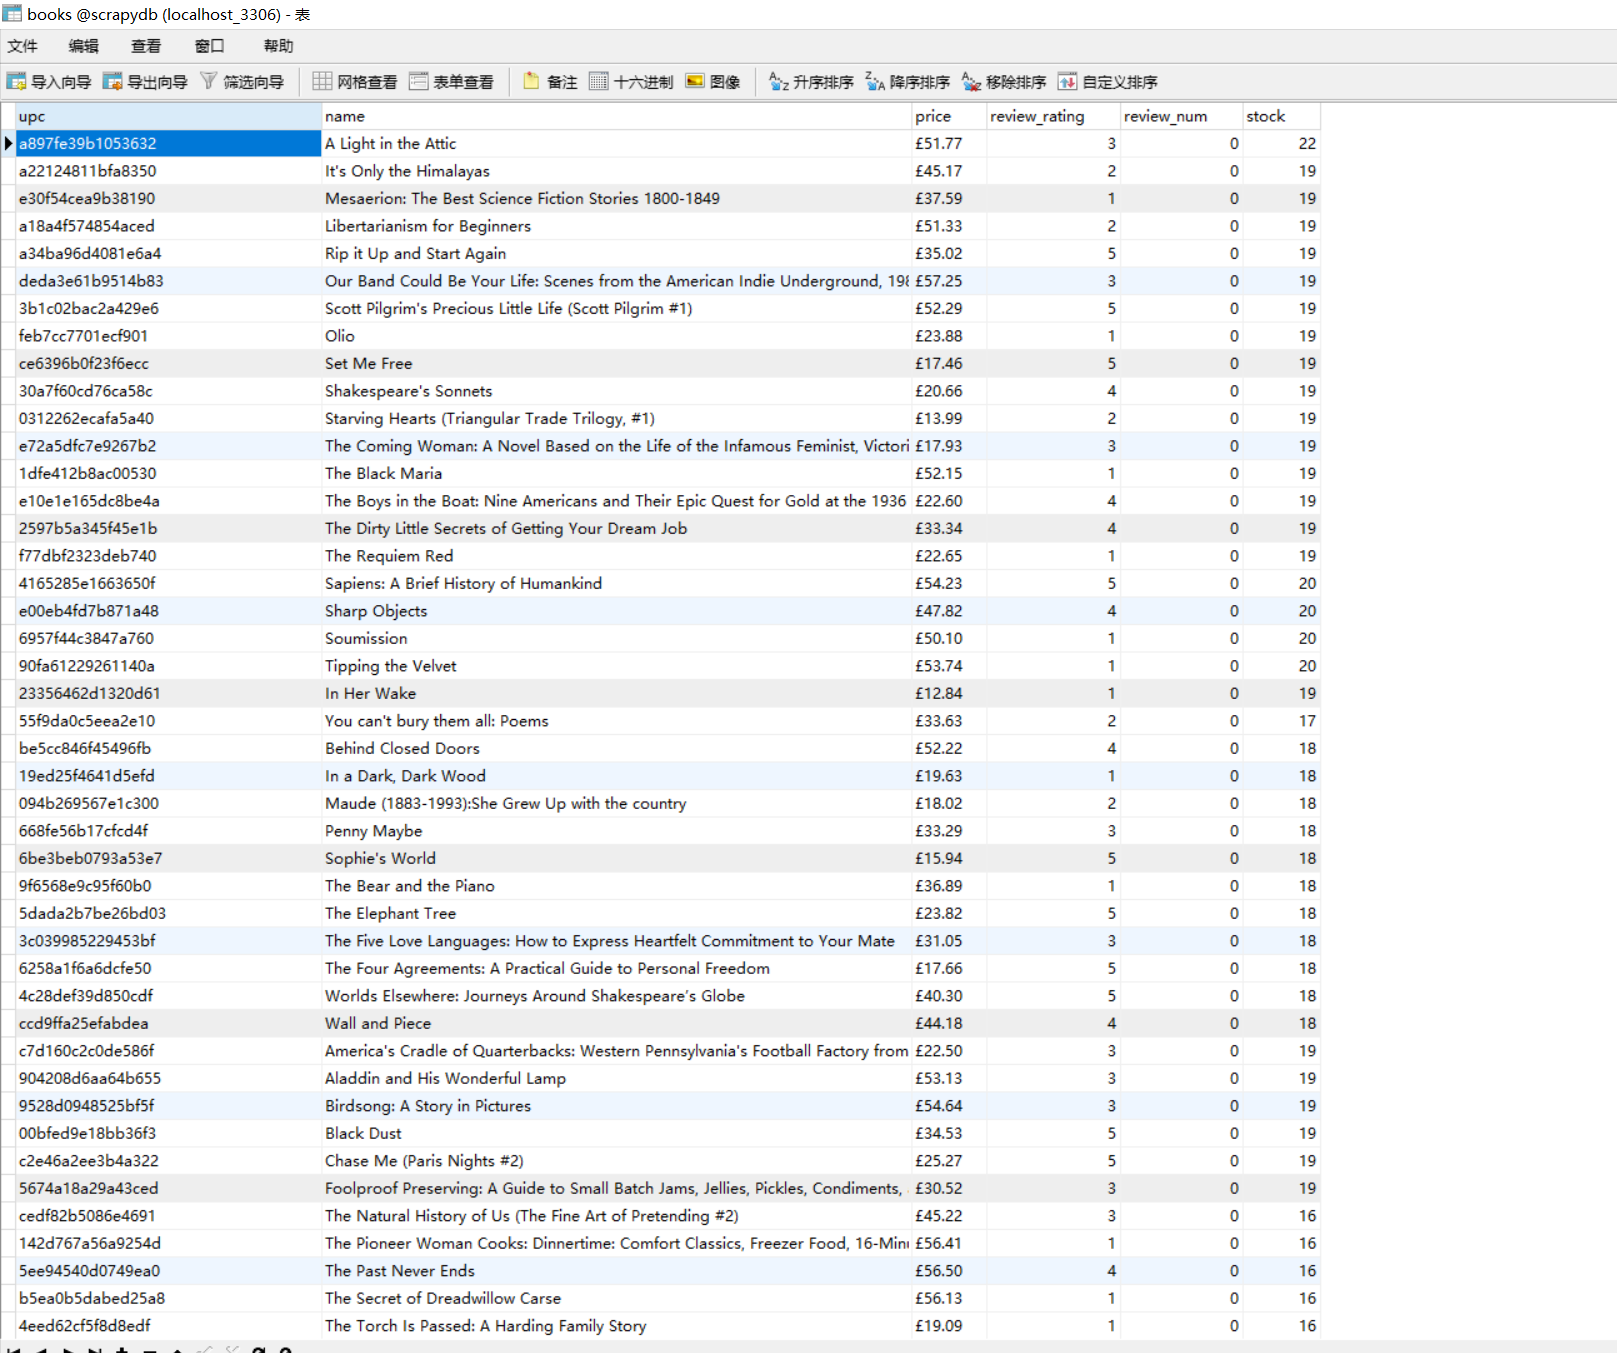Click the 'Set Me Free' cell
1617x1353 pixels.
[616, 364]
